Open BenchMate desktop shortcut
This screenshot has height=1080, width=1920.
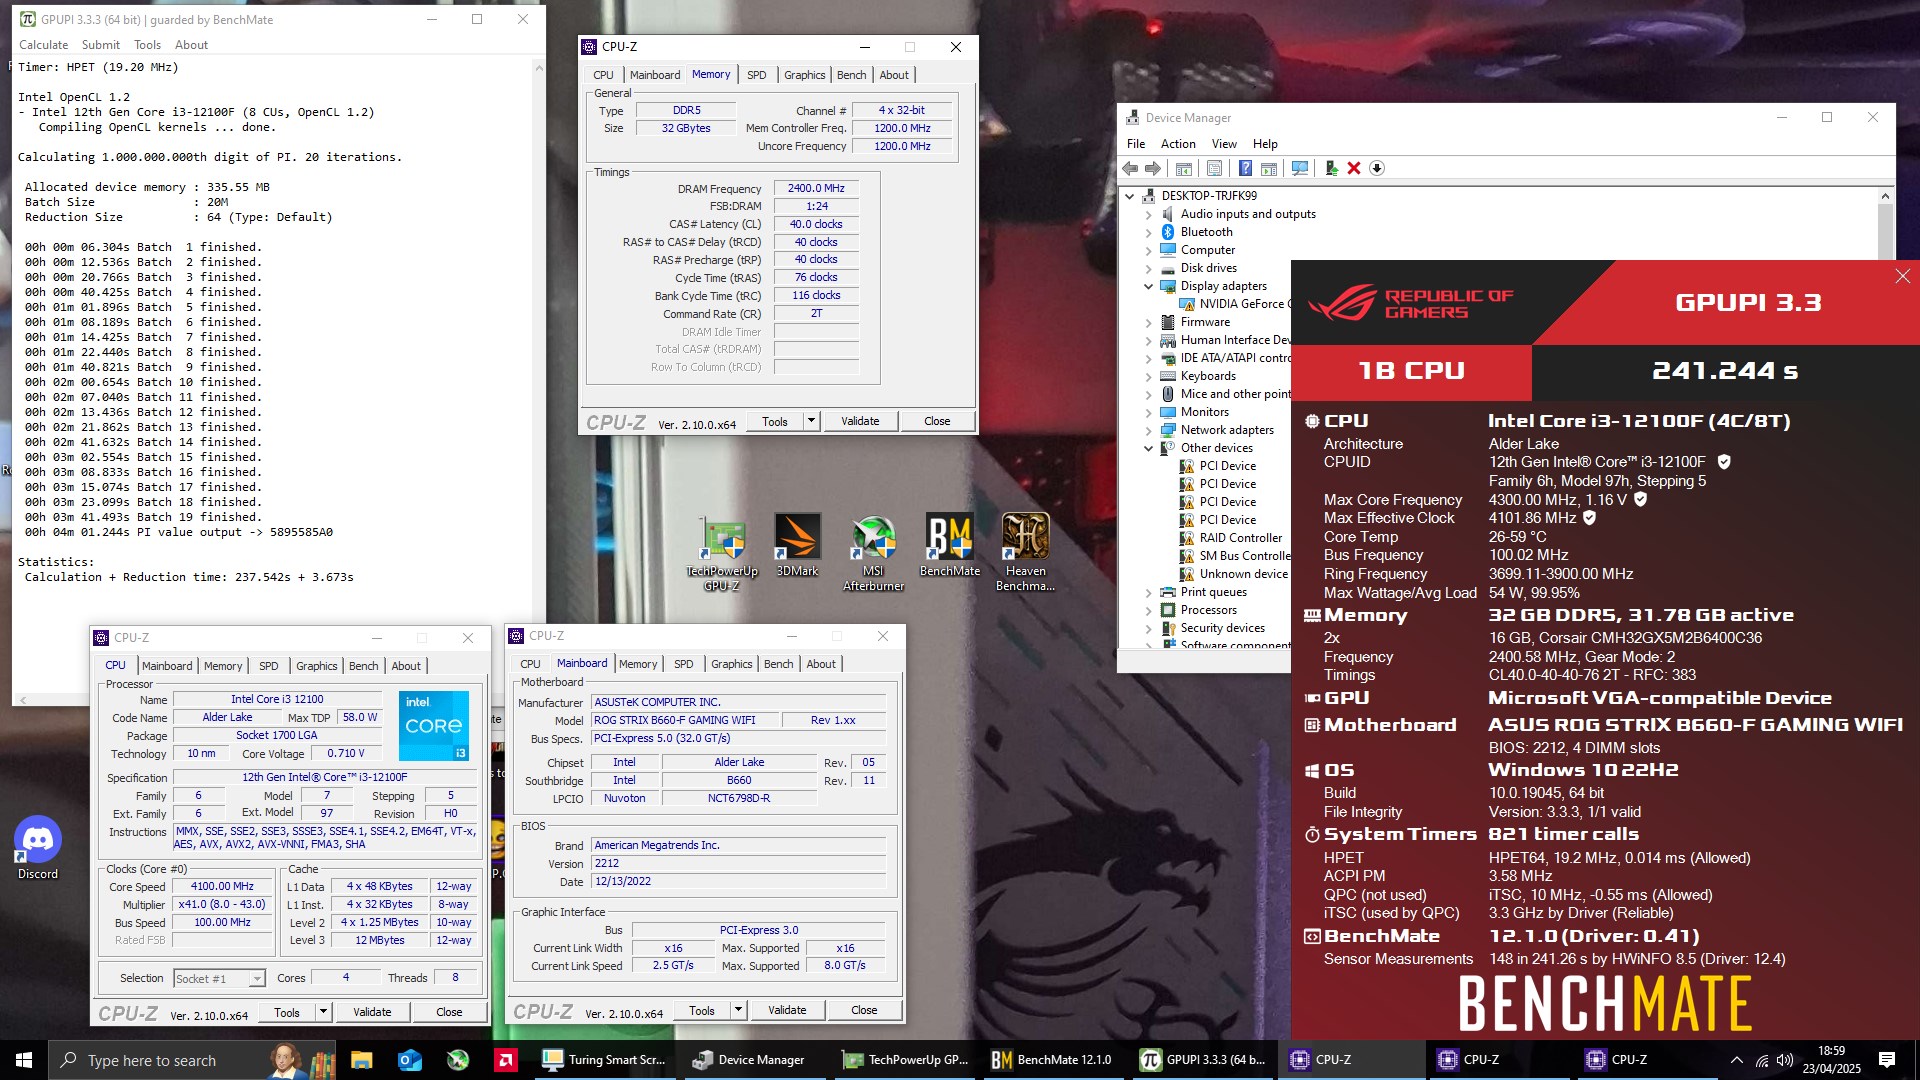point(950,546)
